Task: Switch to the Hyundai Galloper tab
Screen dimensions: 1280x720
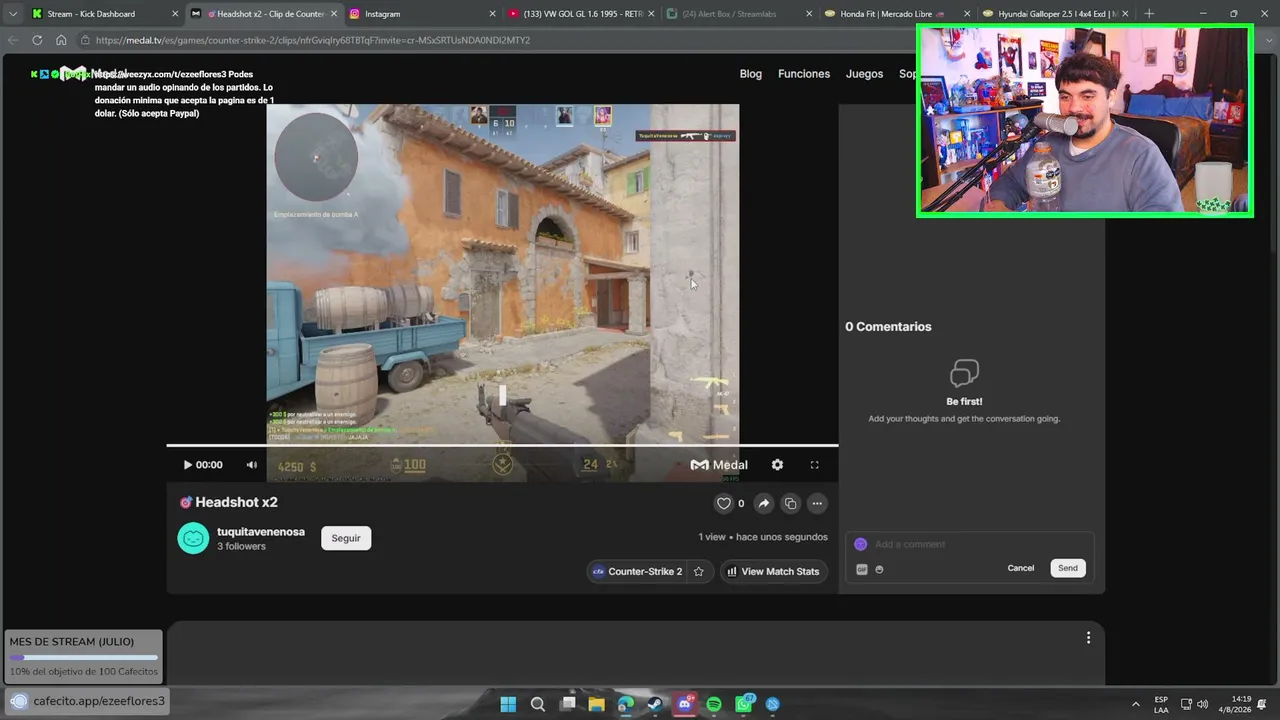Action: pos(1057,14)
